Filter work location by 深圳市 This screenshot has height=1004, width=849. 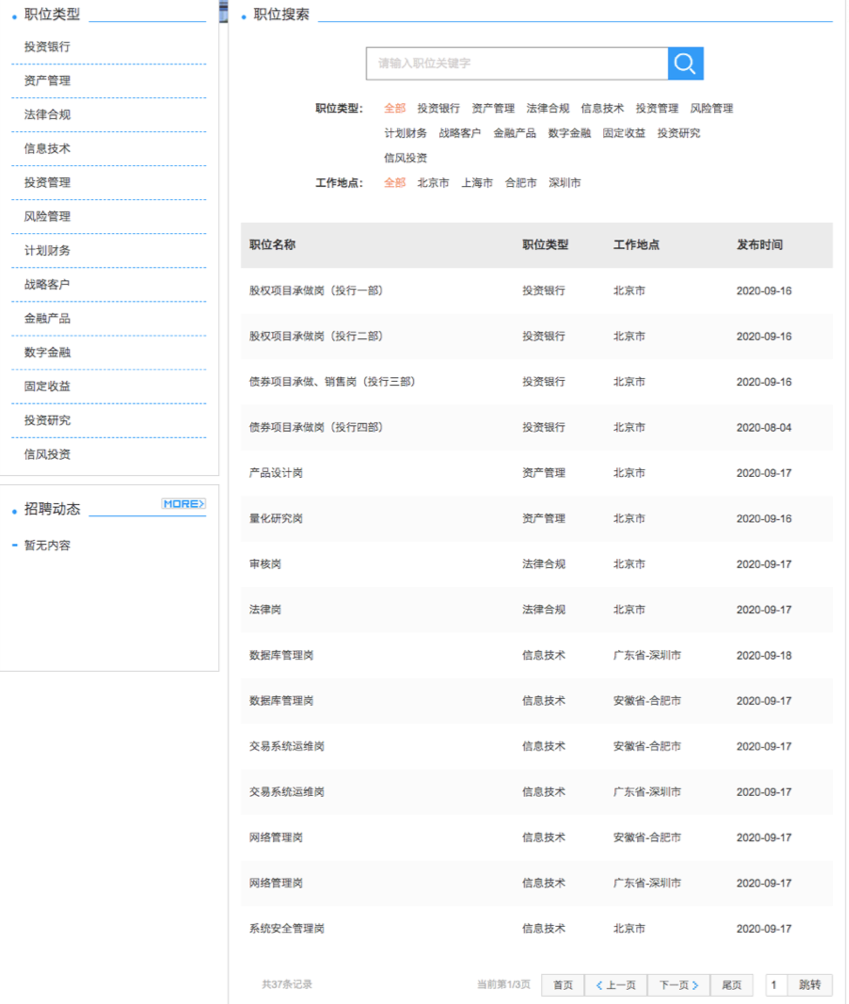click(x=565, y=182)
